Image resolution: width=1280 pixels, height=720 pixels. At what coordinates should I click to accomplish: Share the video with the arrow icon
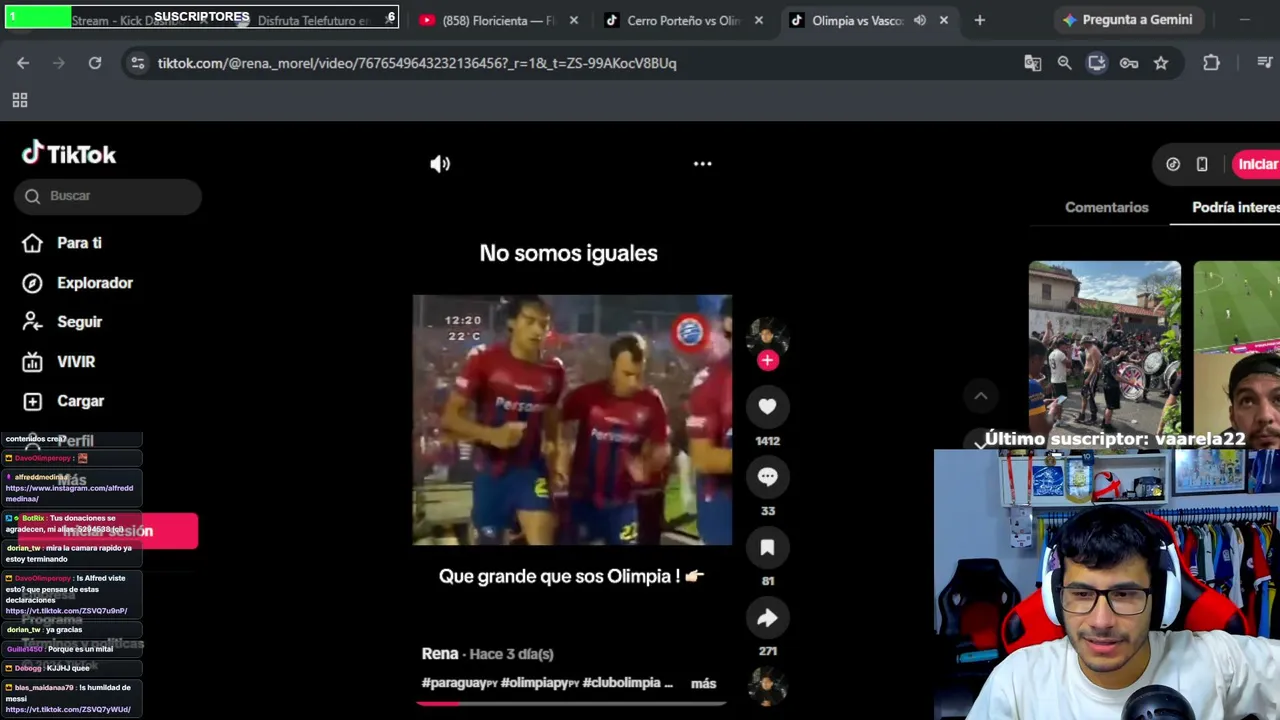767,618
